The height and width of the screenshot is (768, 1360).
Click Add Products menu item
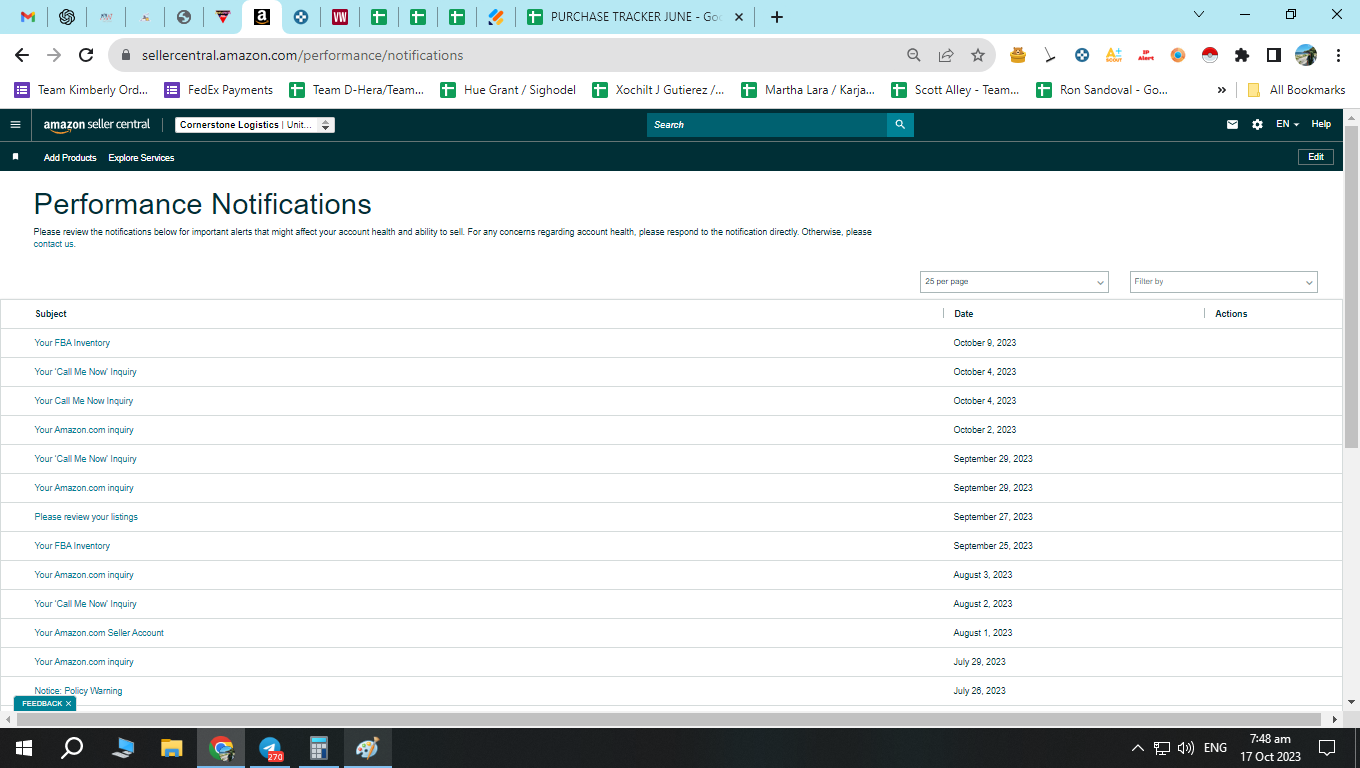70,158
